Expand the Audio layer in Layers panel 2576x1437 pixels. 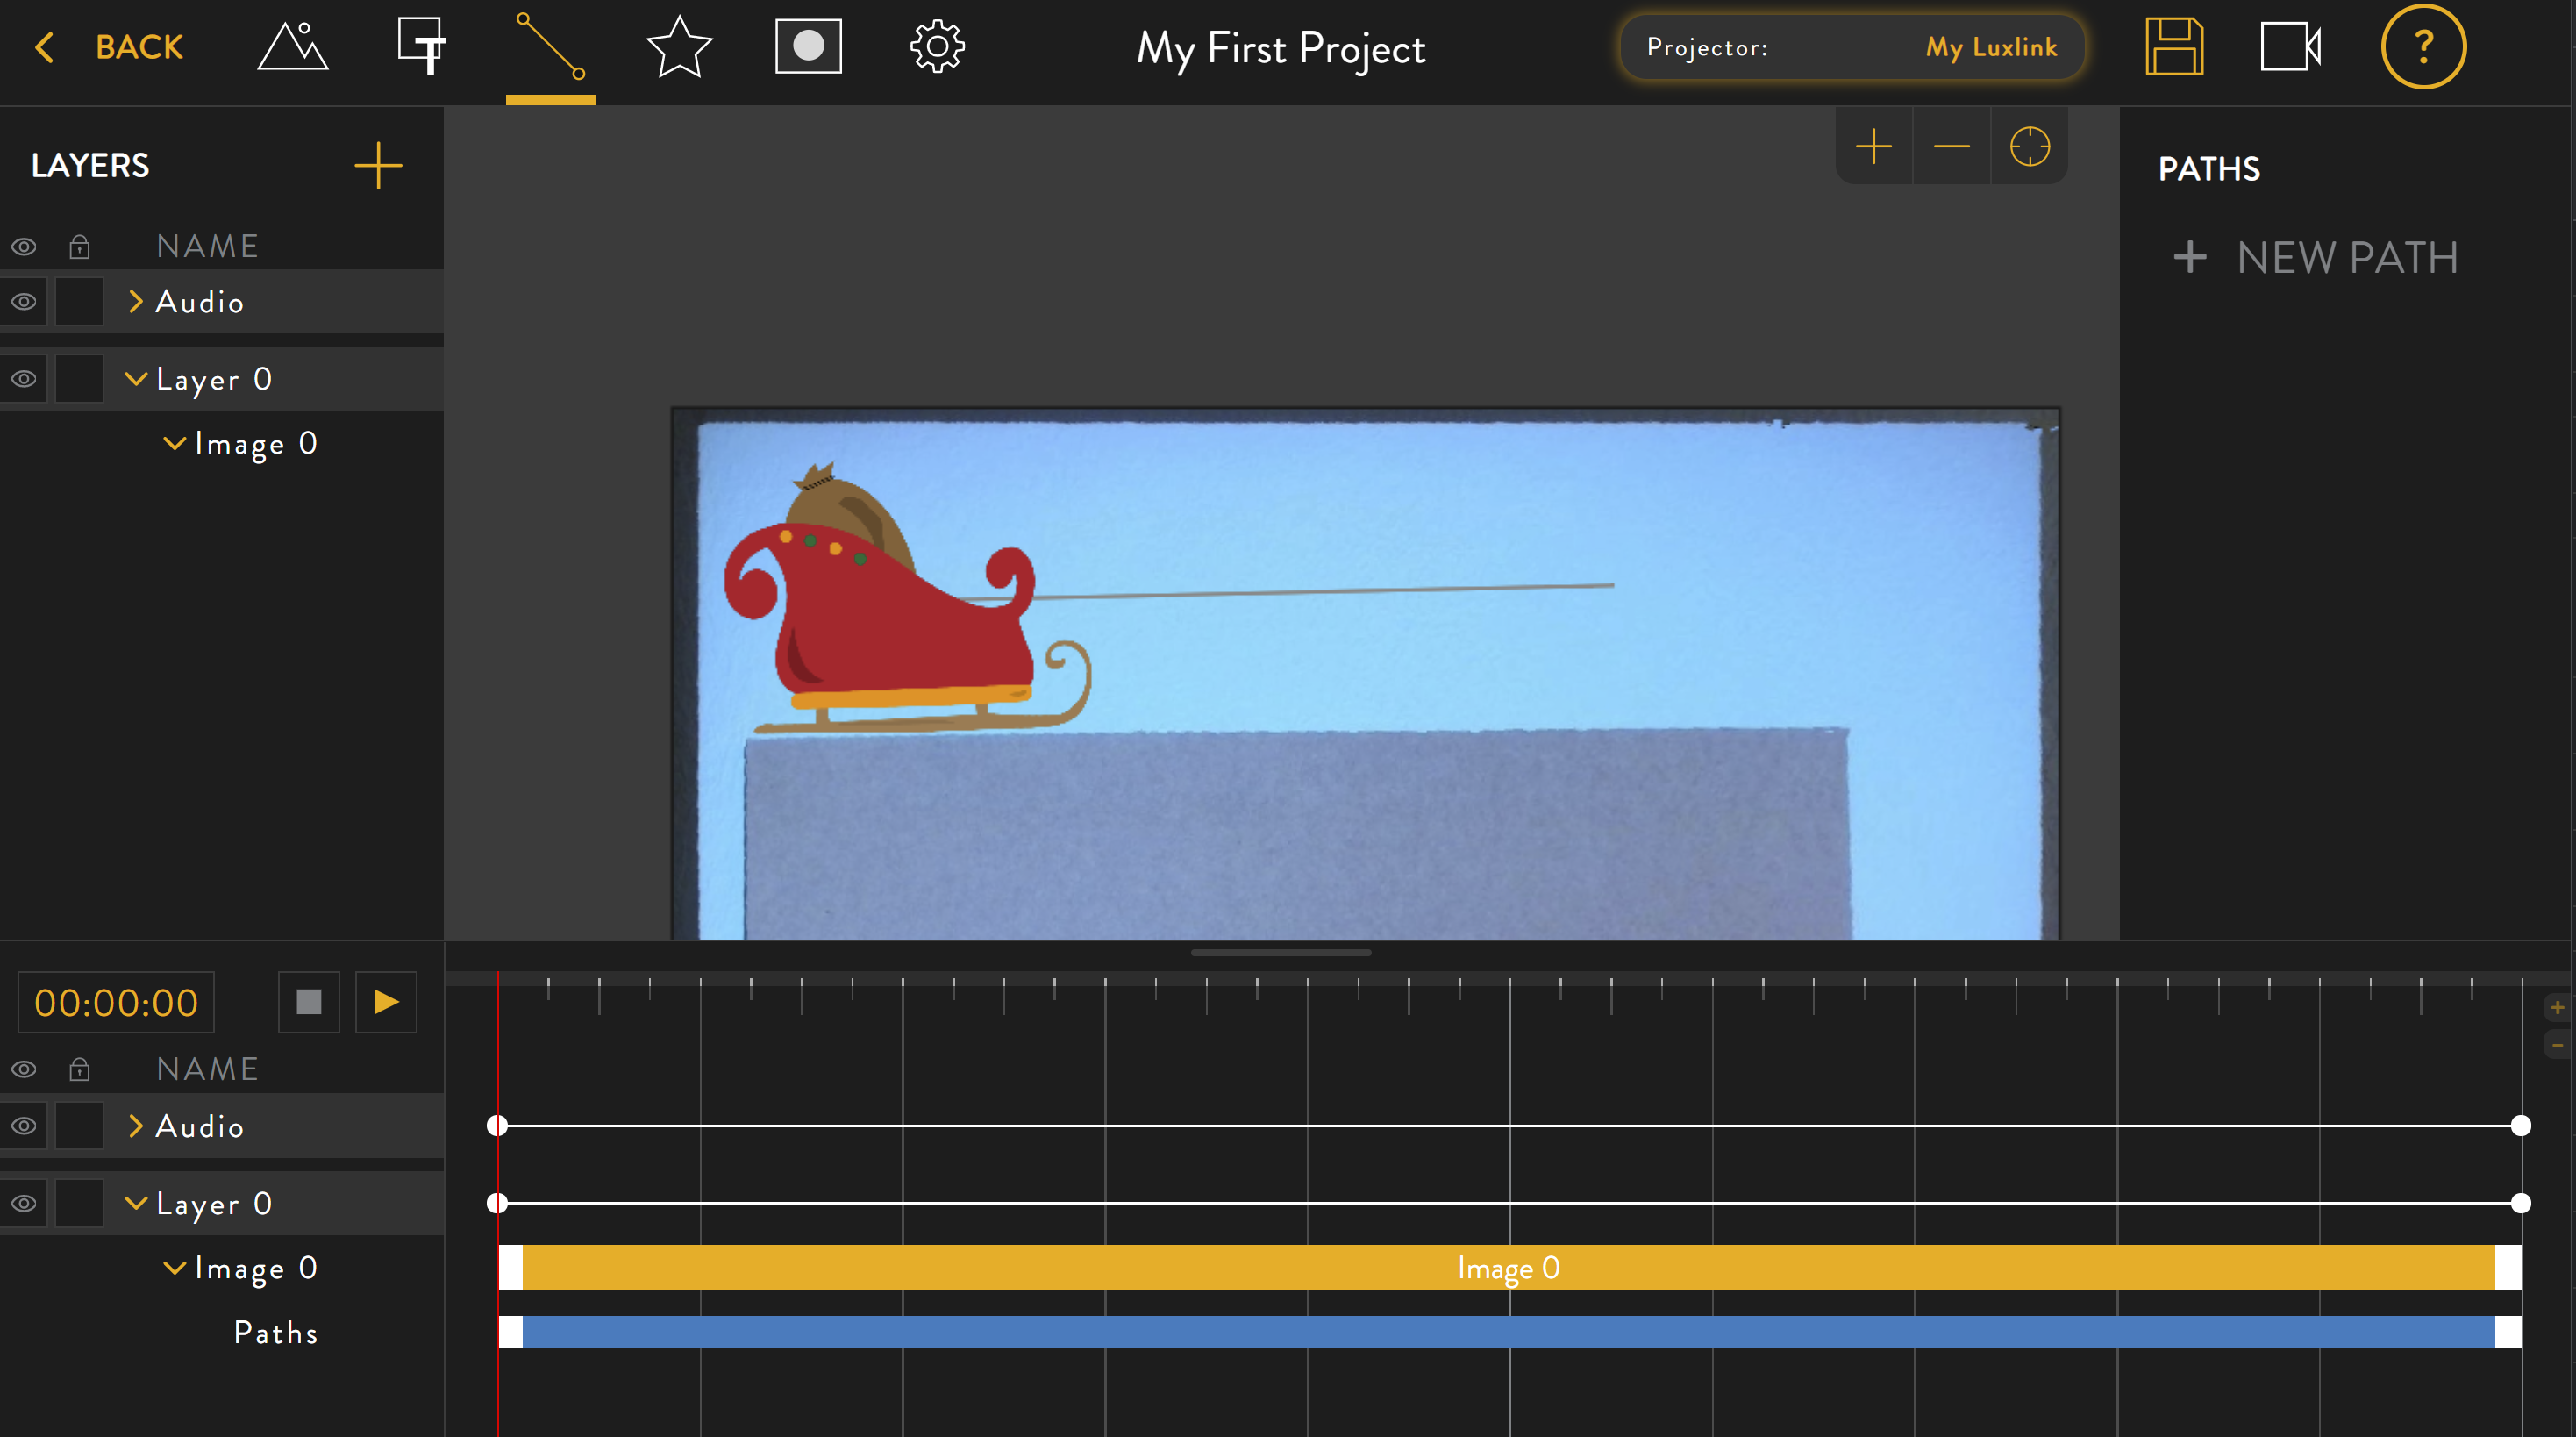click(x=136, y=302)
